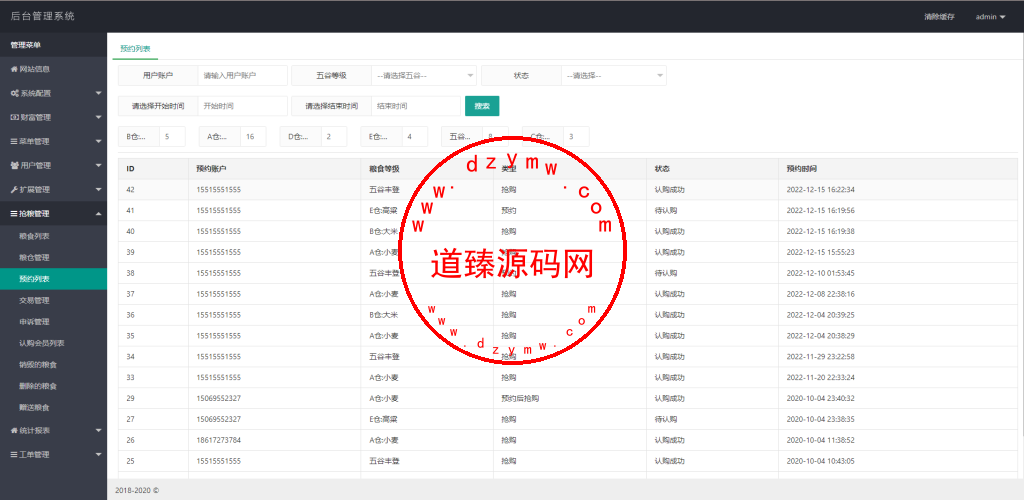This screenshot has height=500, width=1024.
Task: Click the list icon beside 工单管理
Action: pyautogui.click(x=14, y=454)
